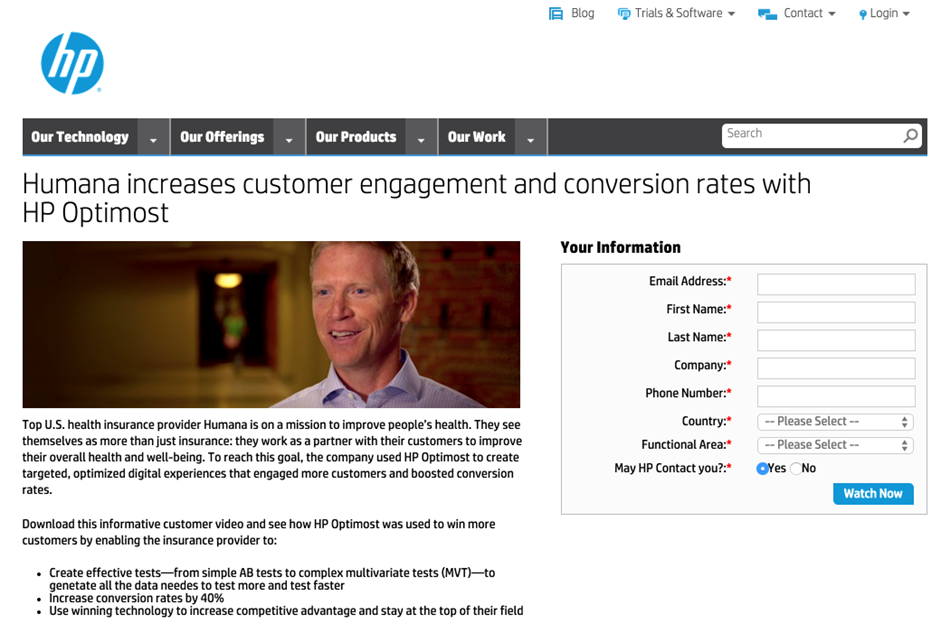Click the Trials & Software monitor icon
This screenshot has height=633, width=941.
624,13
